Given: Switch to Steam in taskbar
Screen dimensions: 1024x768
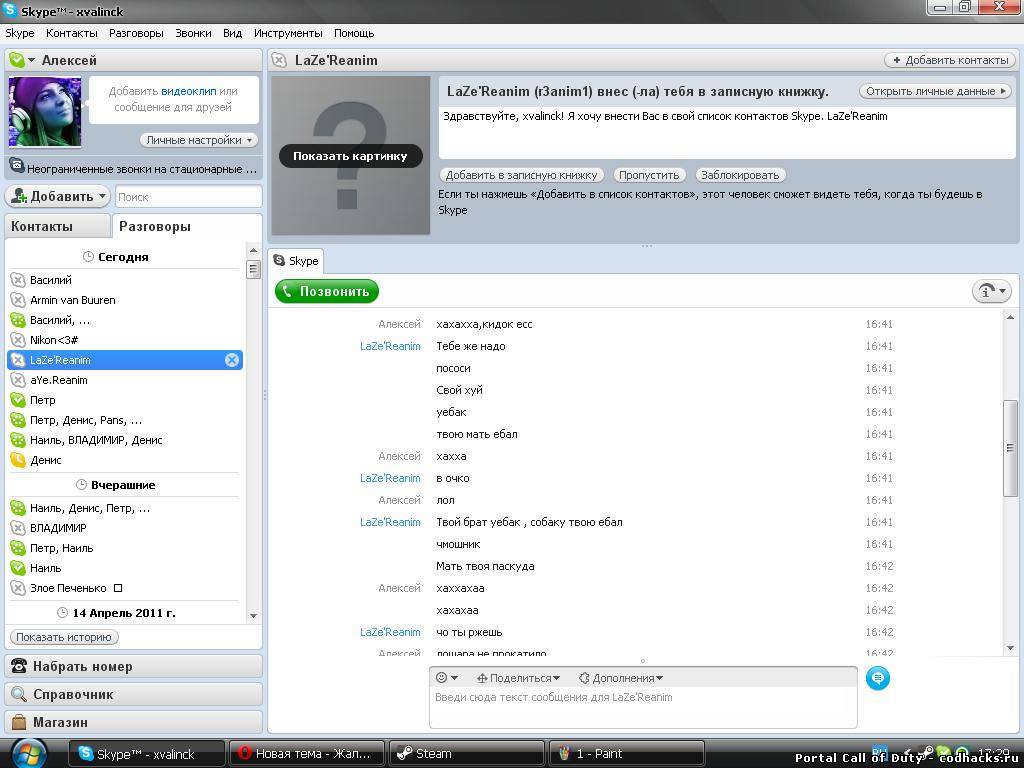Looking at the screenshot, I should 466,754.
